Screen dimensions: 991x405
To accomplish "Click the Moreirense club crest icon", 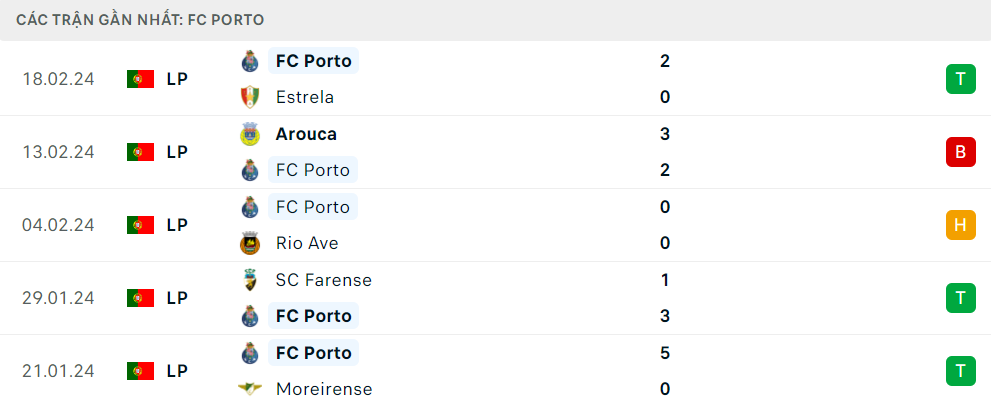I will [250, 389].
